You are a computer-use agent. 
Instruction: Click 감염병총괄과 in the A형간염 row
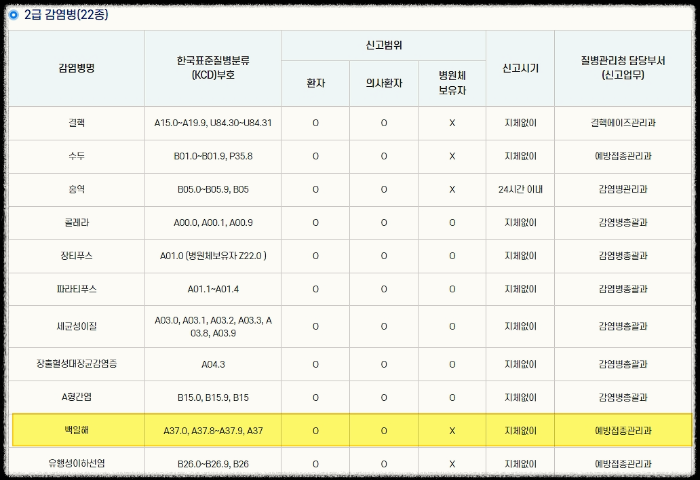point(623,397)
